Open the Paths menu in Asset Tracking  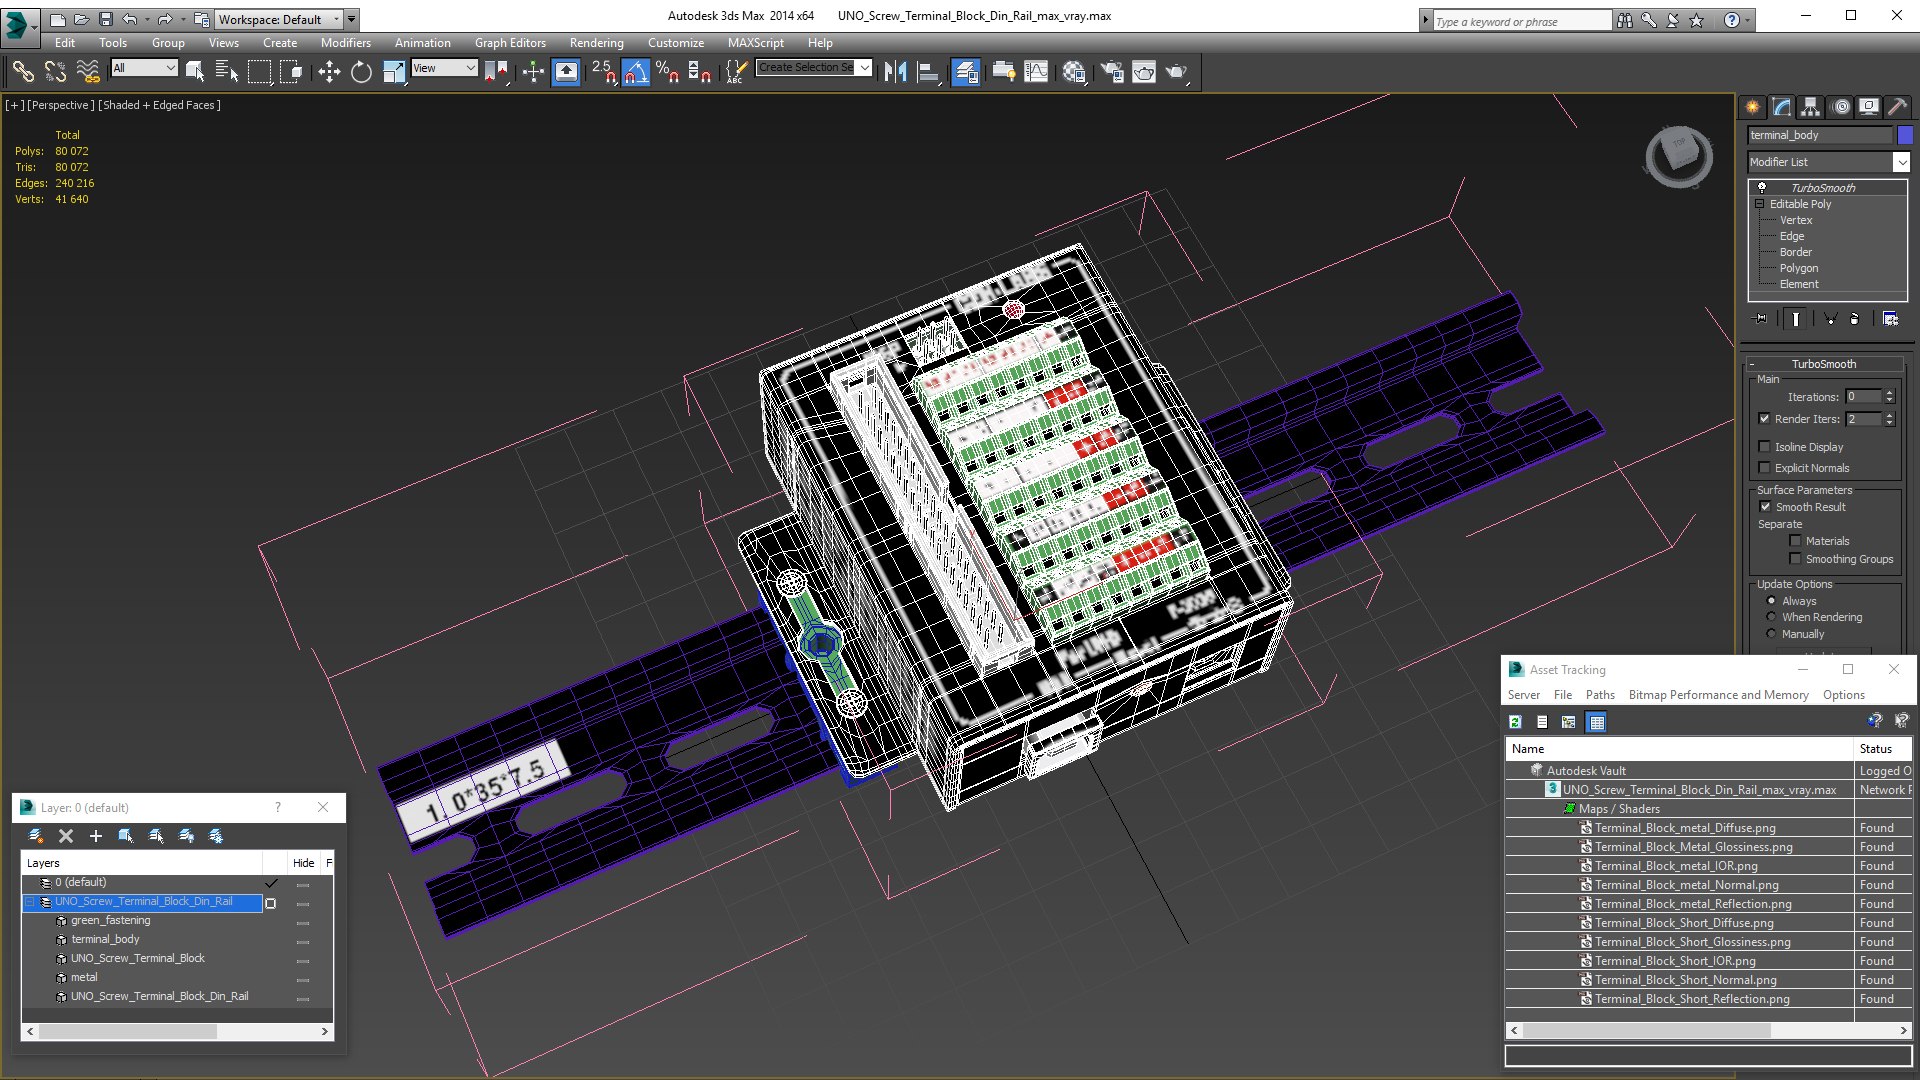pos(1599,695)
